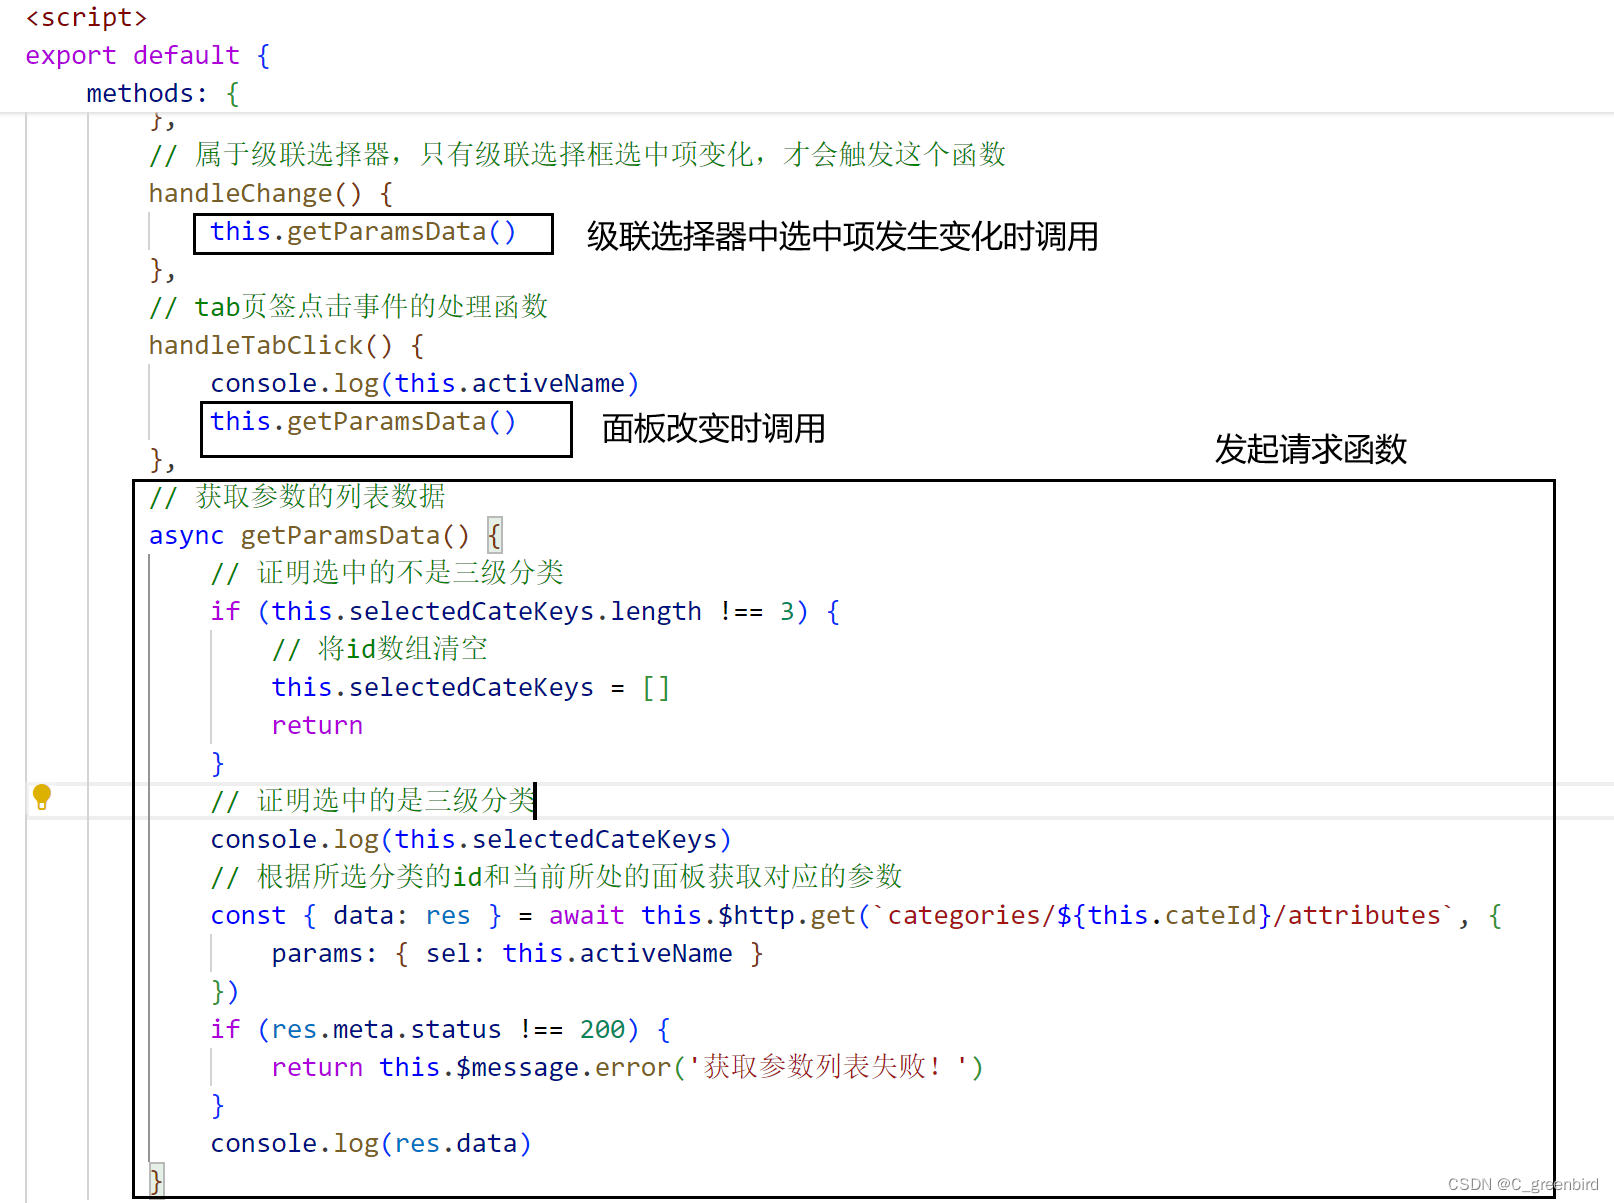This screenshot has width=1614, height=1203.
Task: Click the comment about 级联选择器 above handleChange
Action: [577, 155]
